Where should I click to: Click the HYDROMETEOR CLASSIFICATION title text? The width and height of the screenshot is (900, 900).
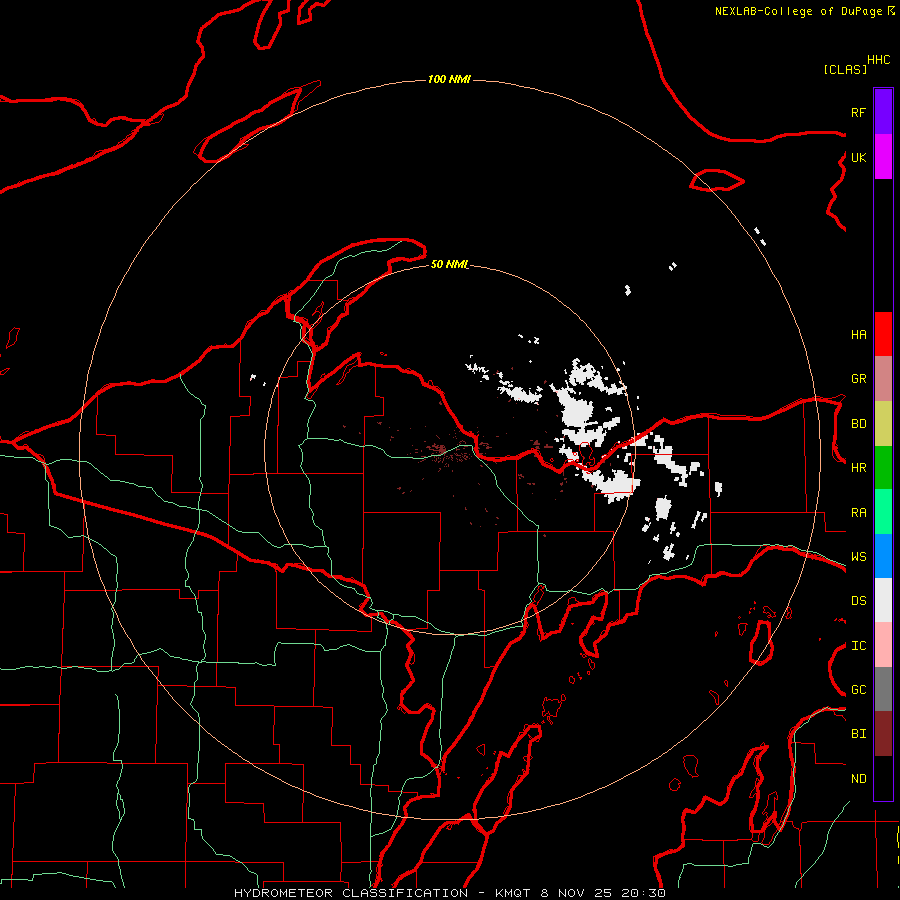click(x=351, y=893)
